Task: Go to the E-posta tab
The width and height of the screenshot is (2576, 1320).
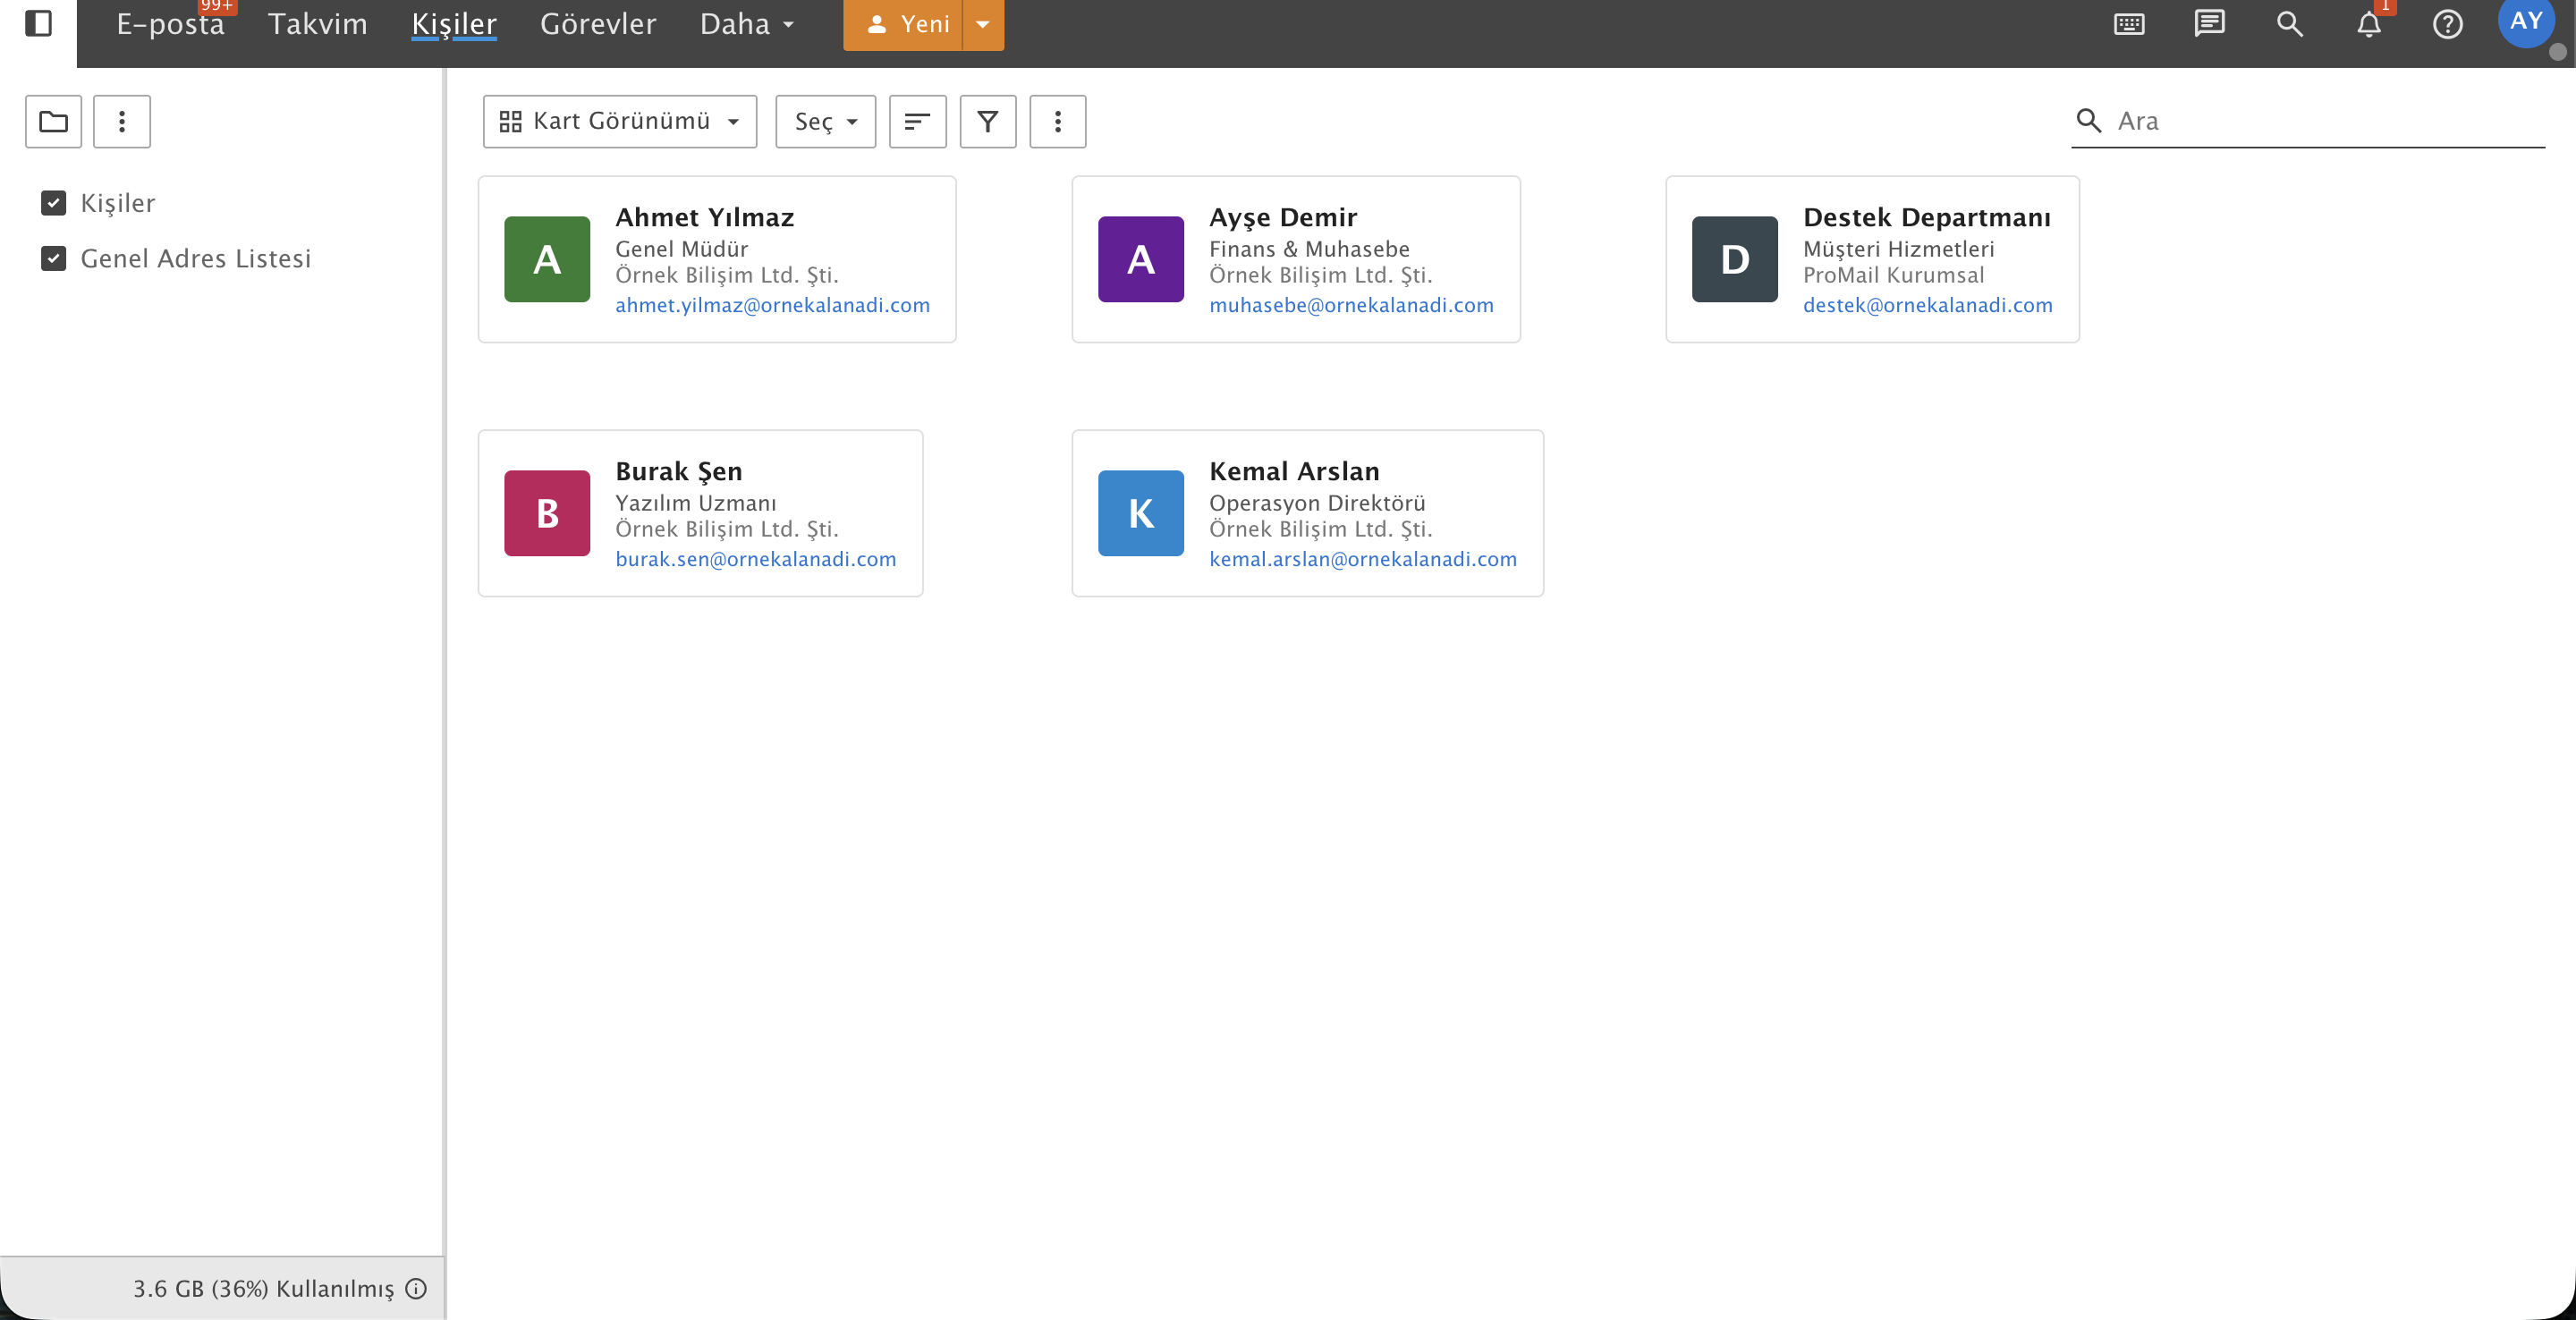Action: coord(171,24)
